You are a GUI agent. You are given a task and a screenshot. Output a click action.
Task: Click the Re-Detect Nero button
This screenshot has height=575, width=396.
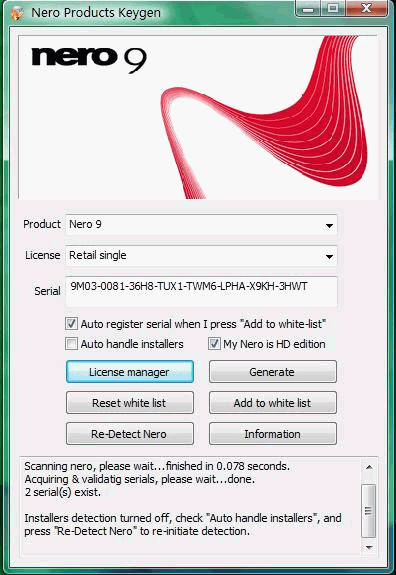(130, 434)
